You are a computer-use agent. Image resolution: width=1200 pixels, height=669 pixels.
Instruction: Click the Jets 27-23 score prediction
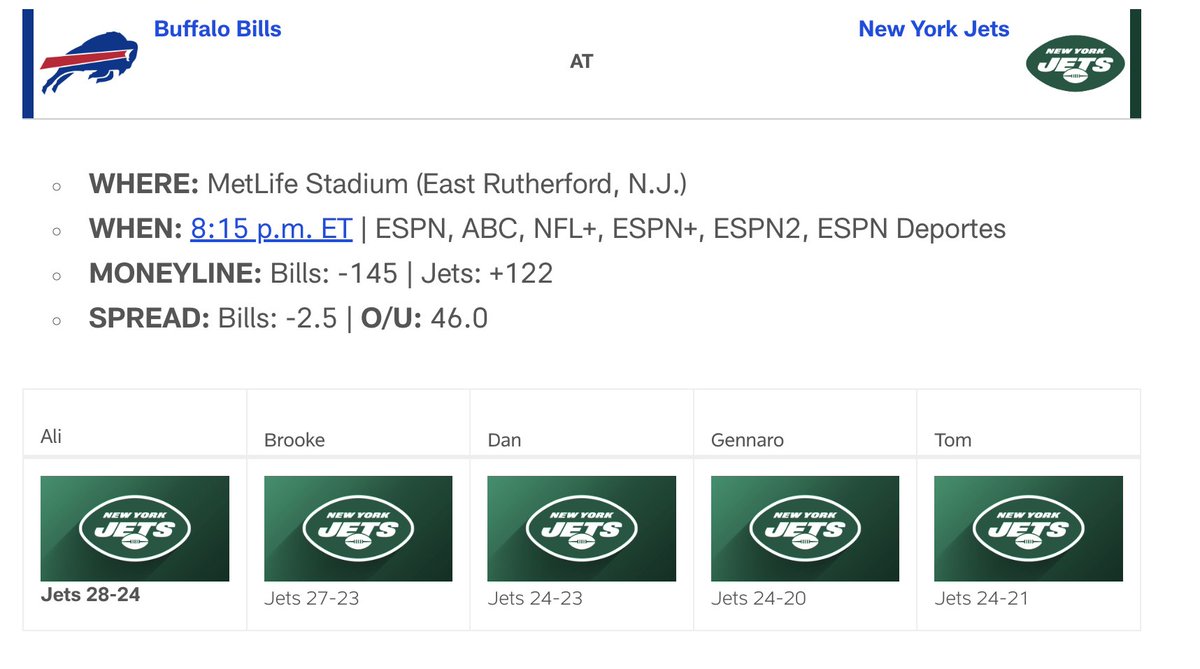tap(312, 599)
